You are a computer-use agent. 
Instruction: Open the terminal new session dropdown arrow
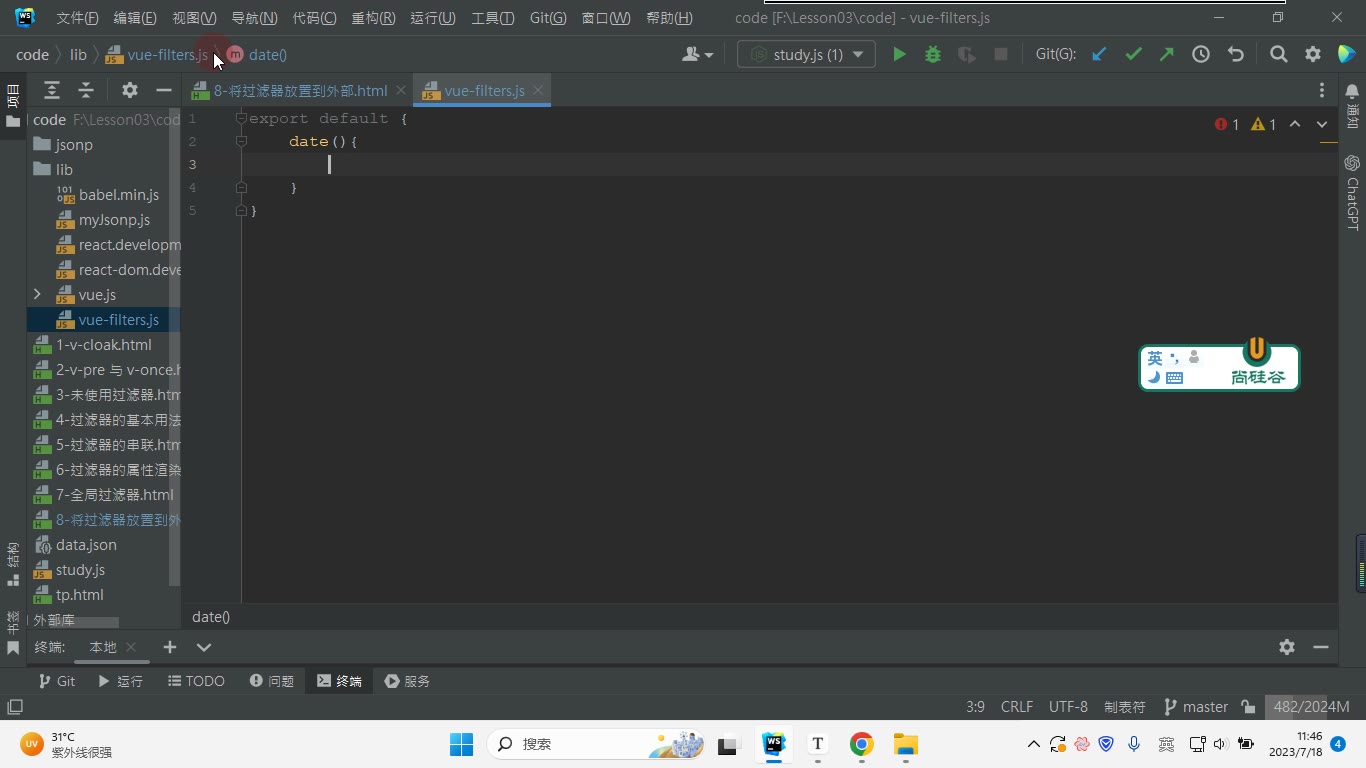point(204,647)
